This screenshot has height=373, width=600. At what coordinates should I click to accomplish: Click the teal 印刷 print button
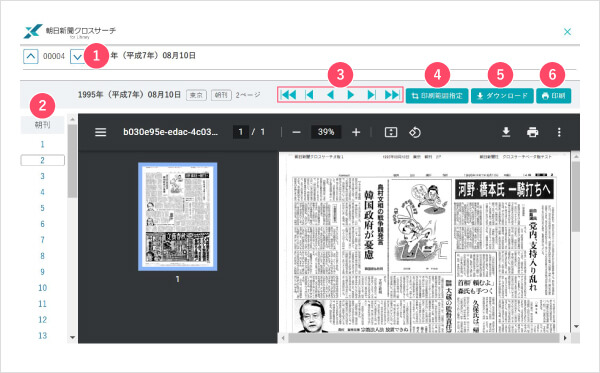554,96
